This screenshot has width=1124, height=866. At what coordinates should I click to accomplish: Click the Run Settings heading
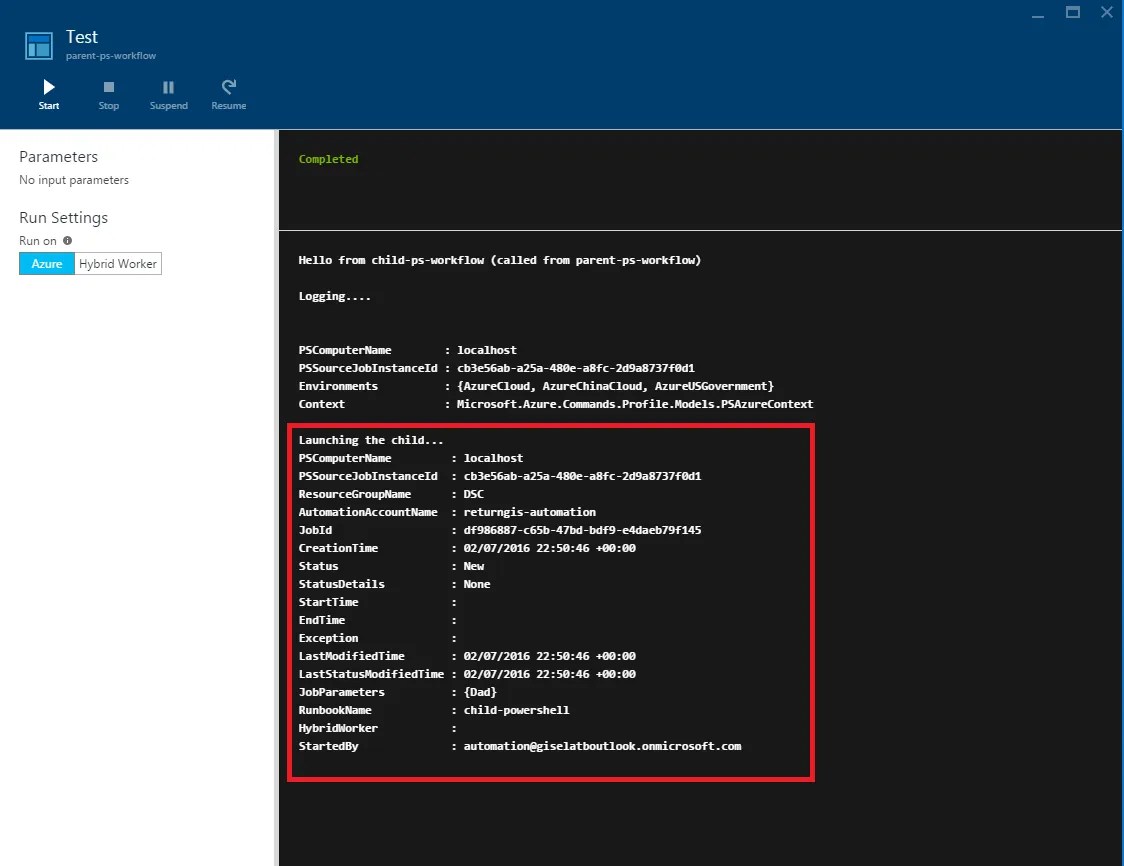(63, 217)
